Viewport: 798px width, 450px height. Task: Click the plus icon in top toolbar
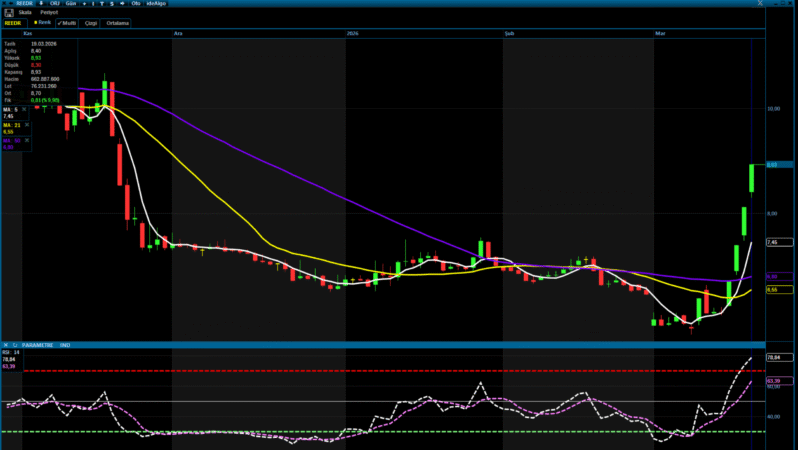(85, 4)
